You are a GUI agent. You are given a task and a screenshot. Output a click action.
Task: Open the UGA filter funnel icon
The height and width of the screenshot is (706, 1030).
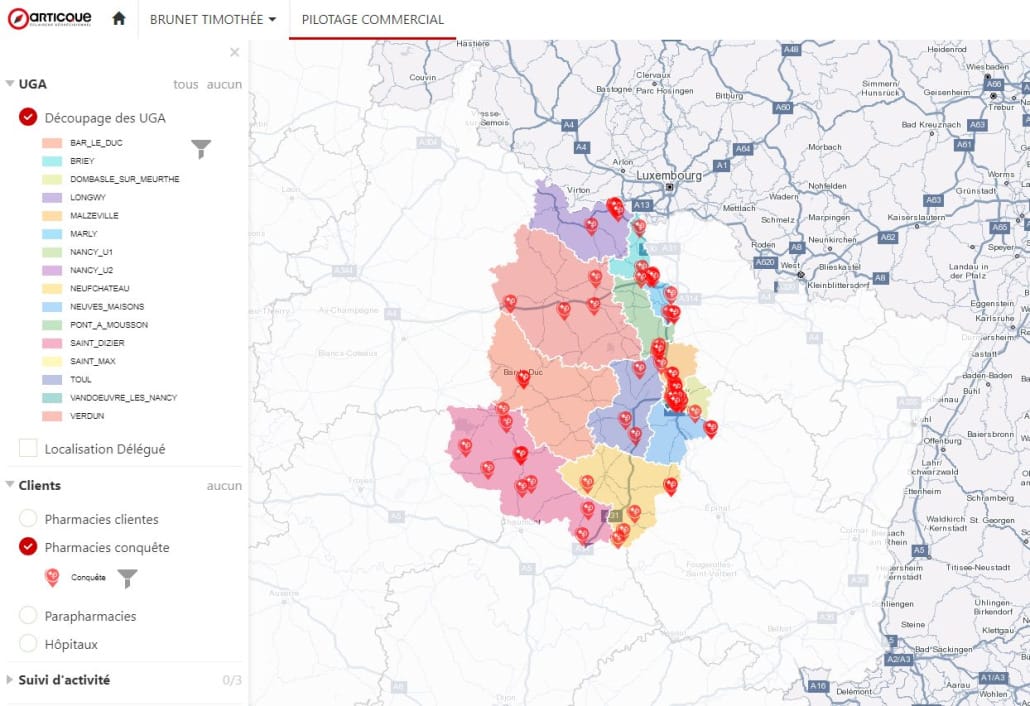coord(202,149)
